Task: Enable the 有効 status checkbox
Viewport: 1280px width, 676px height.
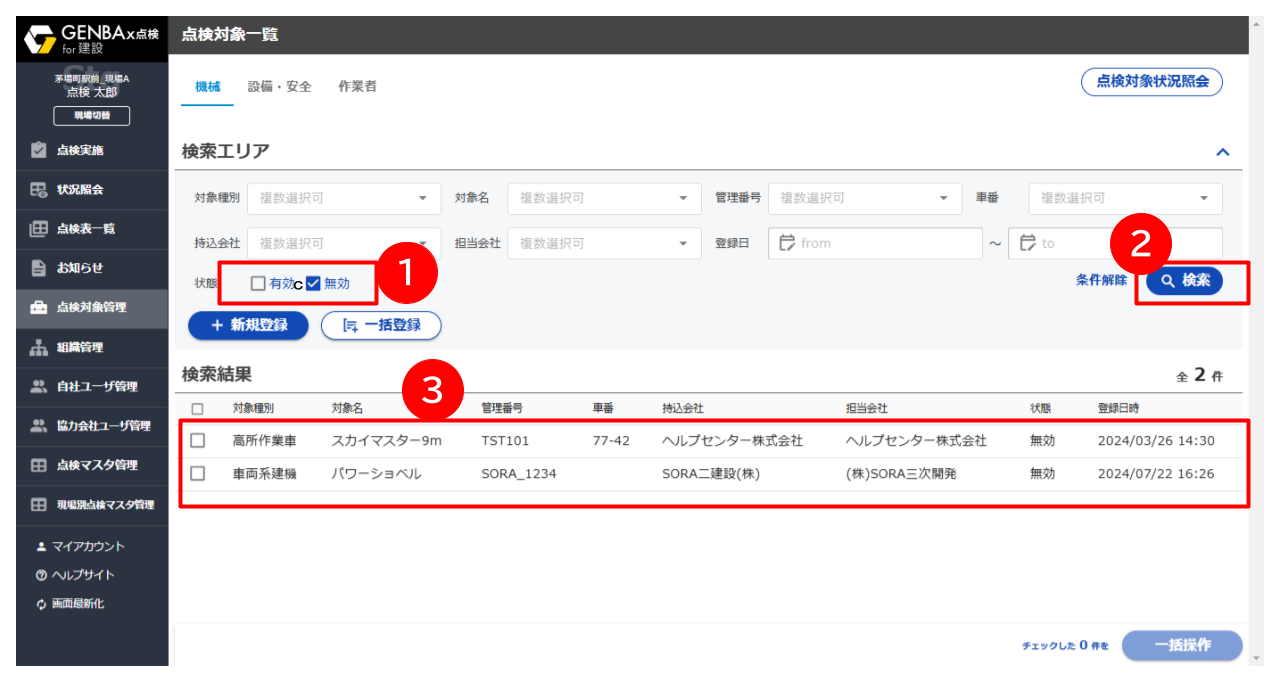Action: [x=258, y=283]
